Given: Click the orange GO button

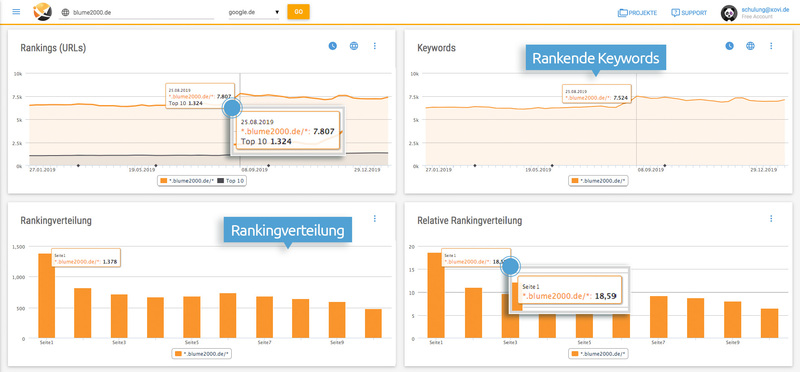Looking at the screenshot, I should tap(298, 12).
